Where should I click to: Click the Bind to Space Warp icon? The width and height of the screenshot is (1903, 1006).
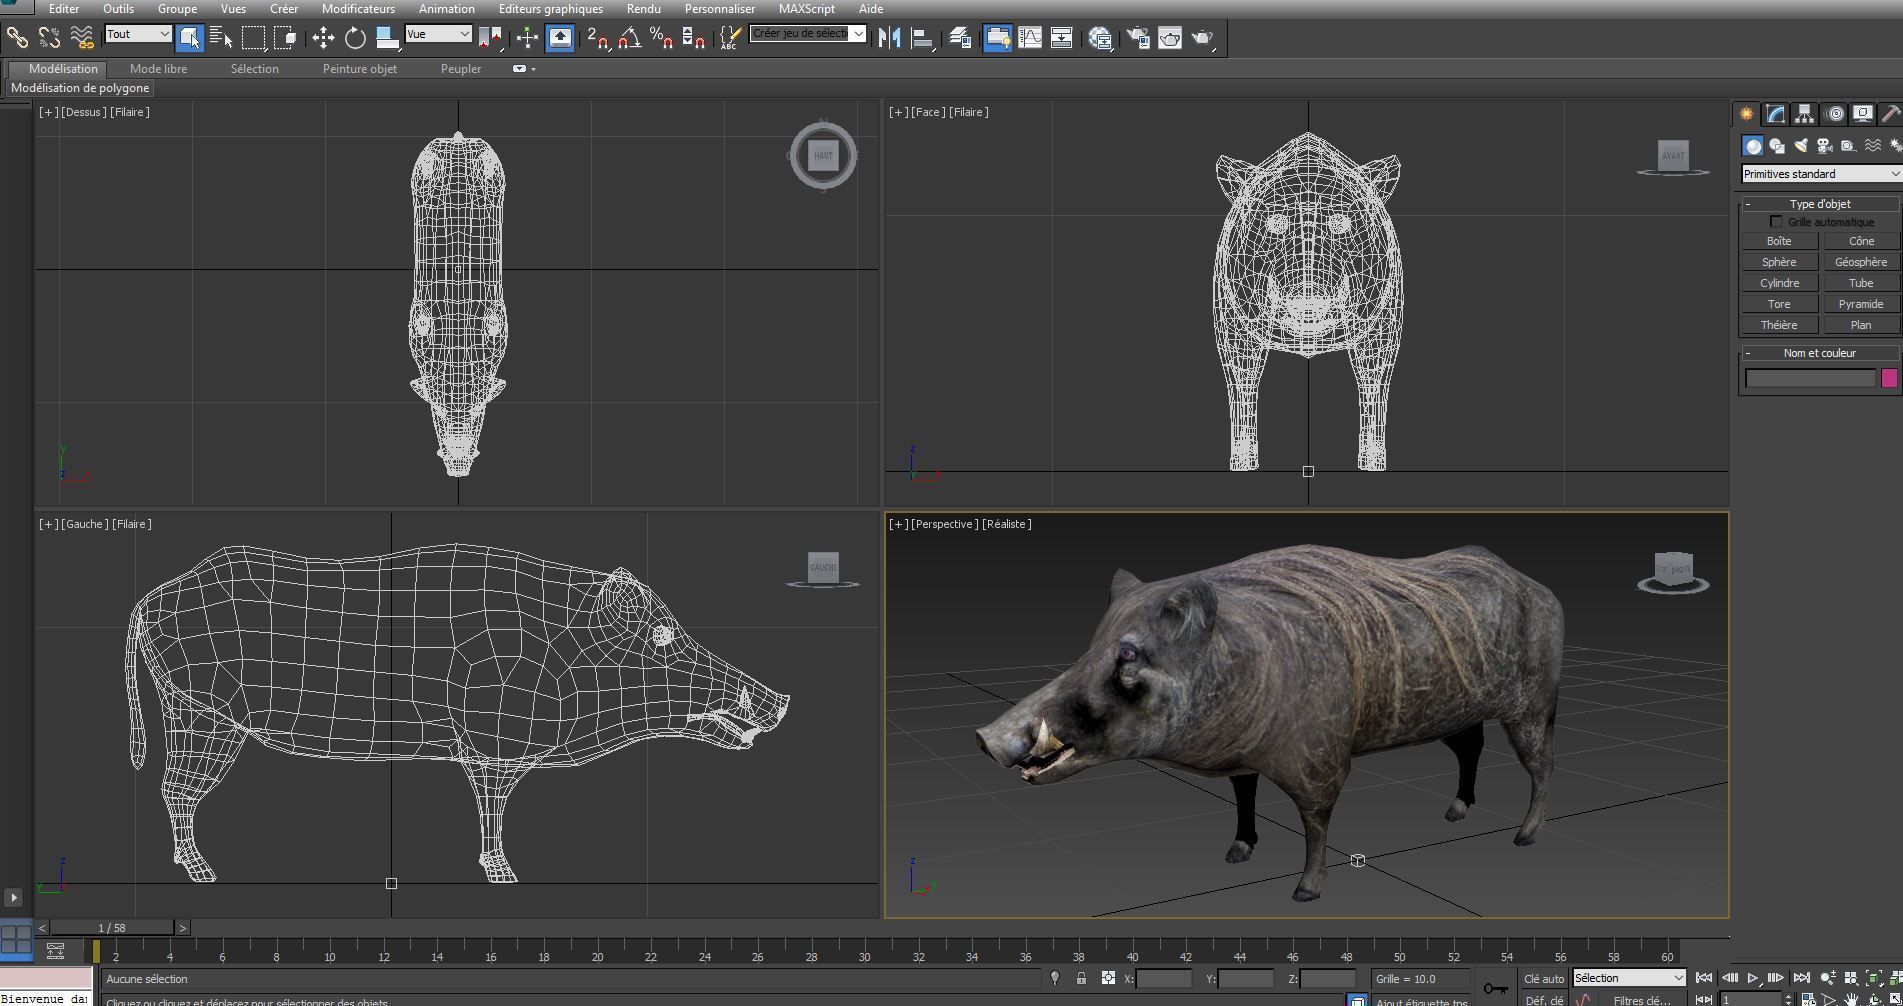(x=82, y=38)
